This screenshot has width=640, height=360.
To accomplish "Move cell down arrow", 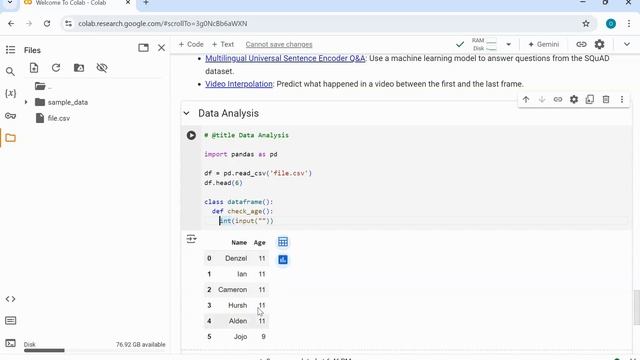I will tap(542, 99).
